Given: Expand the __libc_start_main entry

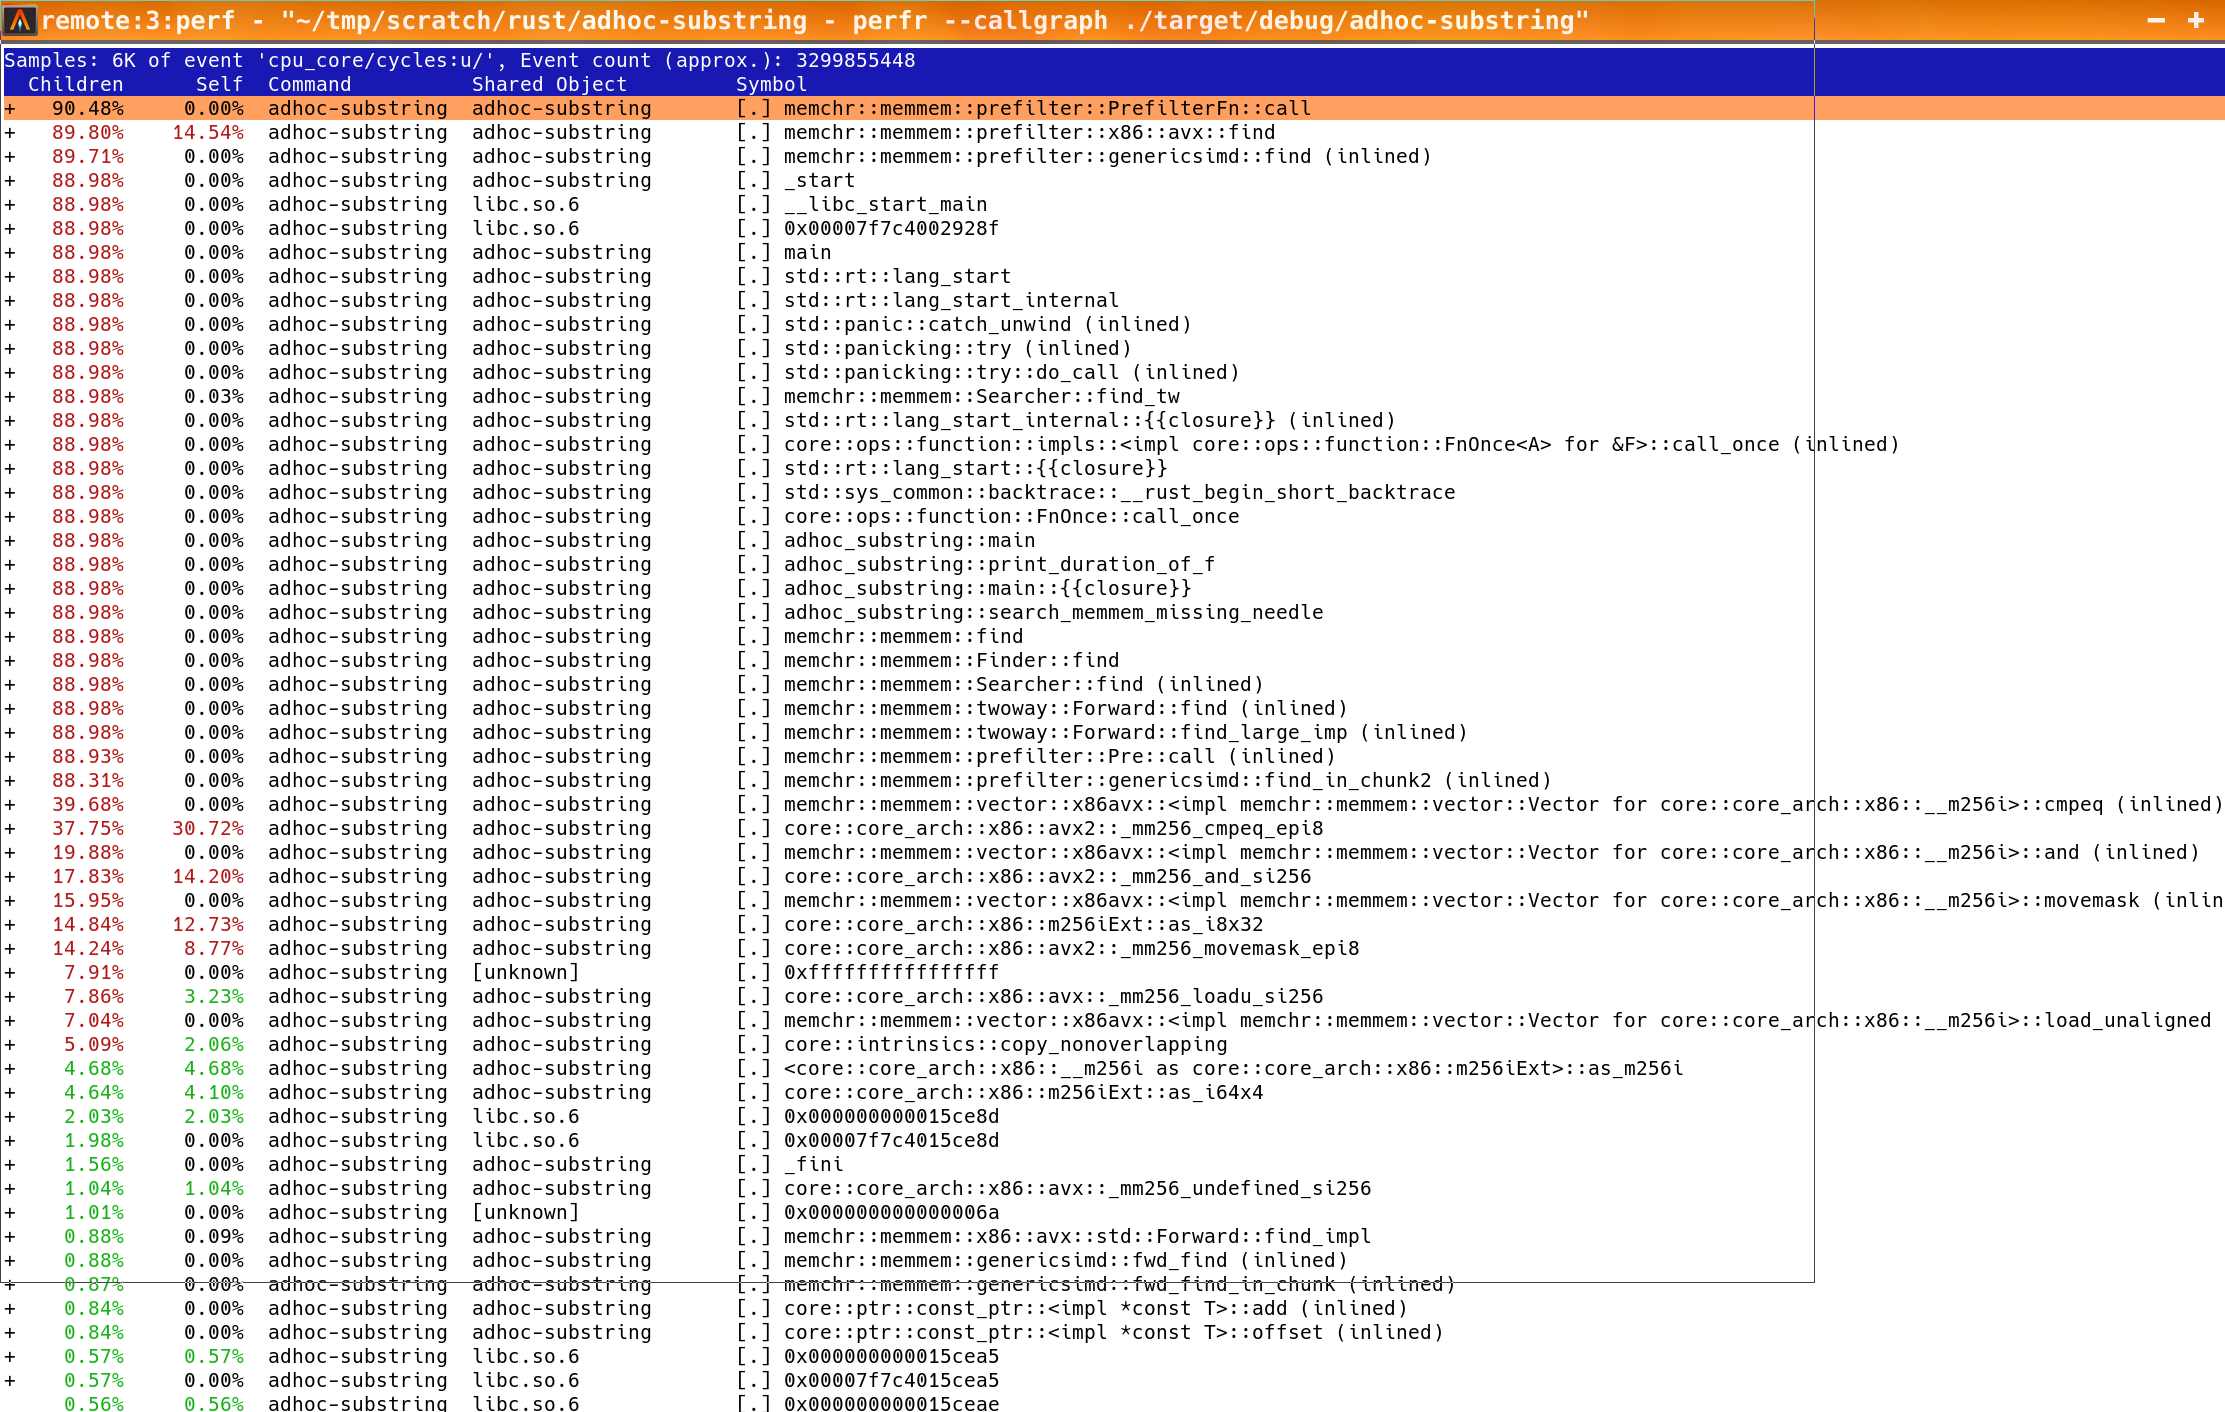Looking at the screenshot, I should (10, 204).
